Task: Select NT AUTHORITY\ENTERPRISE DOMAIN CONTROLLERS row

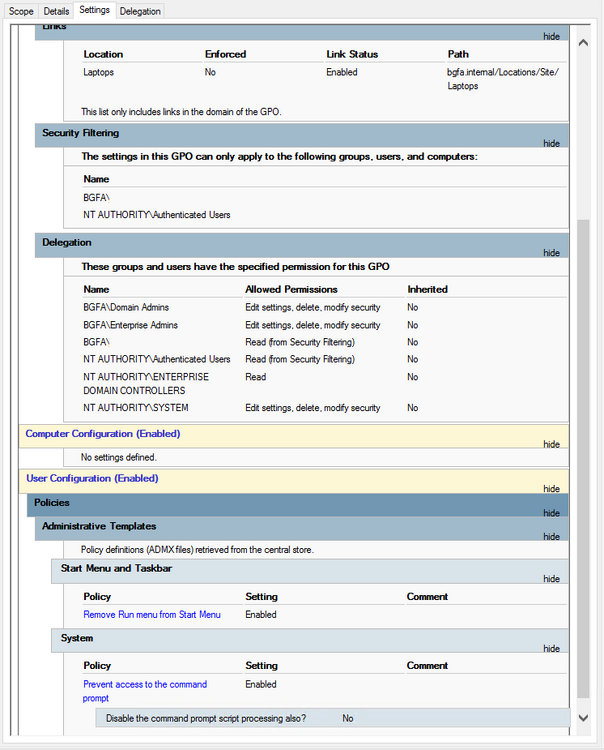Action: [324, 384]
